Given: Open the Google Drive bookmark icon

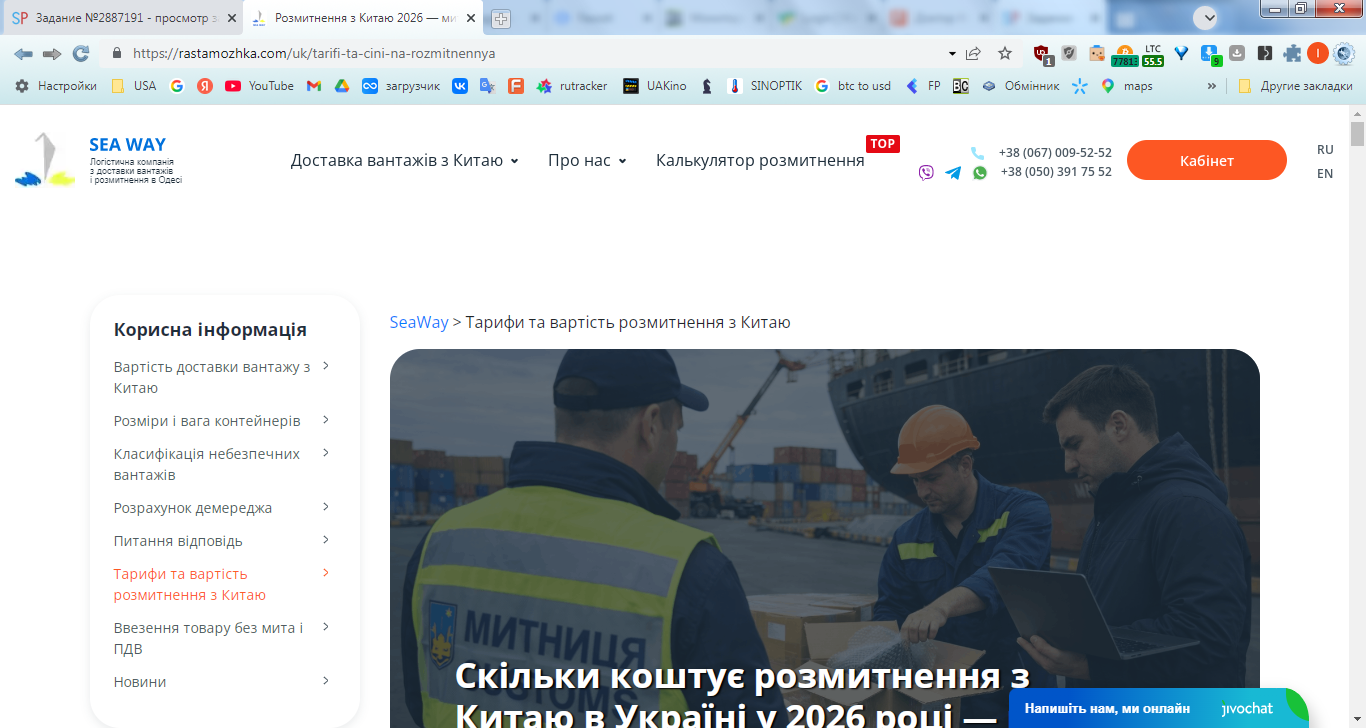Looking at the screenshot, I should pyautogui.click(x=341, y=86).
